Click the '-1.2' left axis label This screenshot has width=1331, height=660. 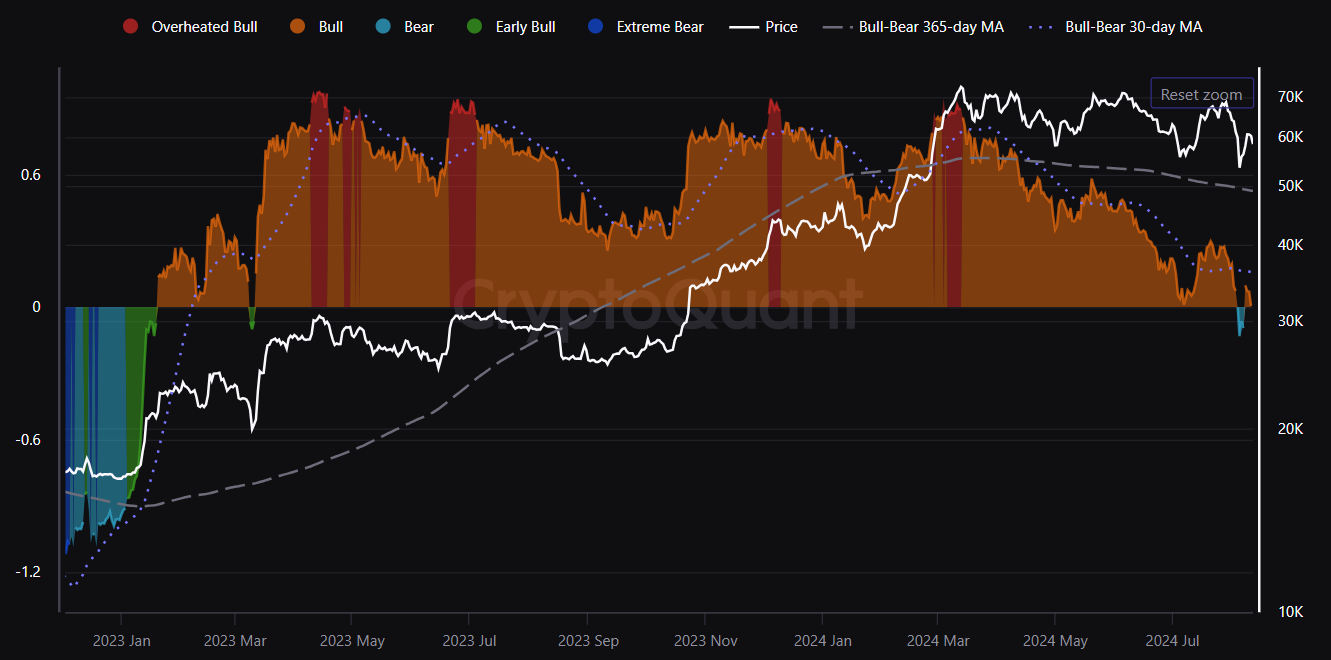tap(27, 572)
